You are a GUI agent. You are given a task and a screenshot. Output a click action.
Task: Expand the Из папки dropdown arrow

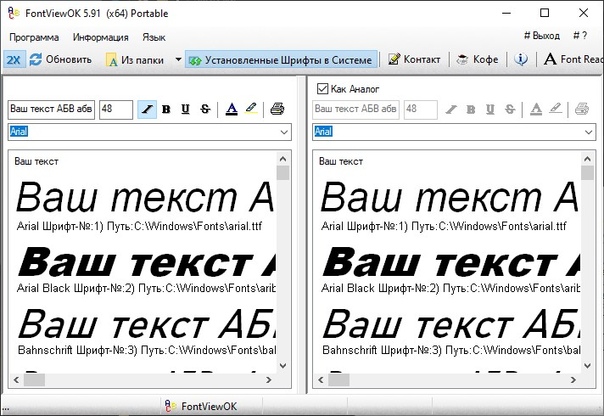coord(178,60)
